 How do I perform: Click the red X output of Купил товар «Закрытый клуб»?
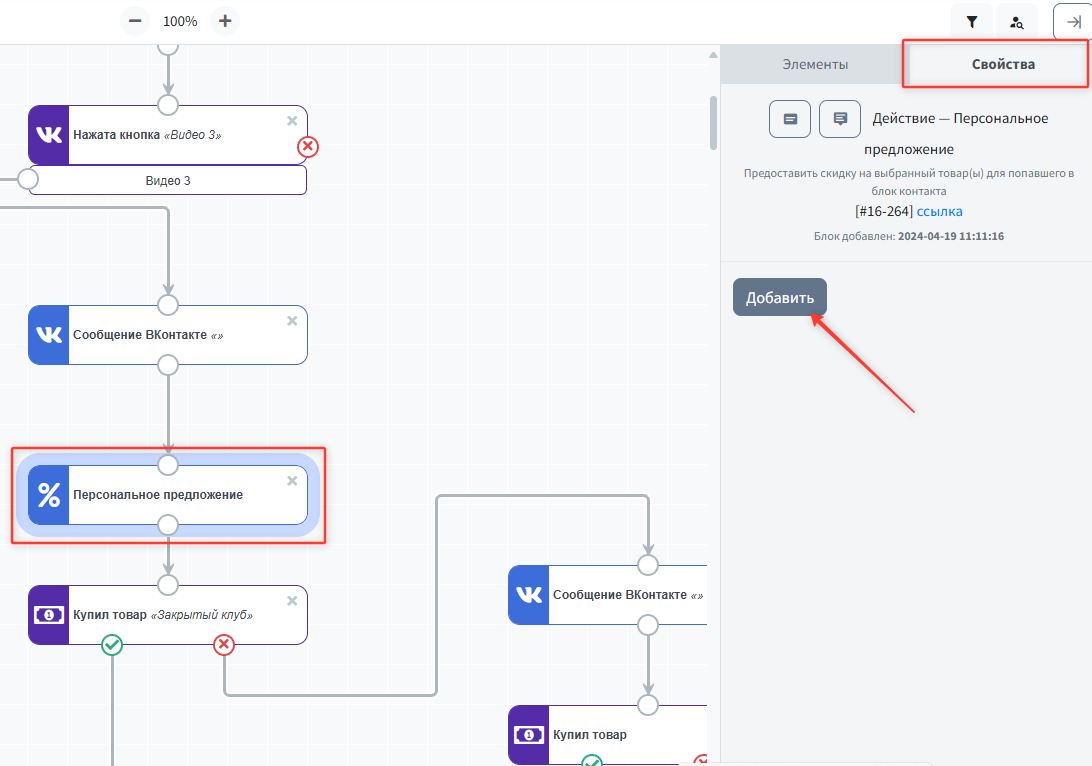[224, 645]
